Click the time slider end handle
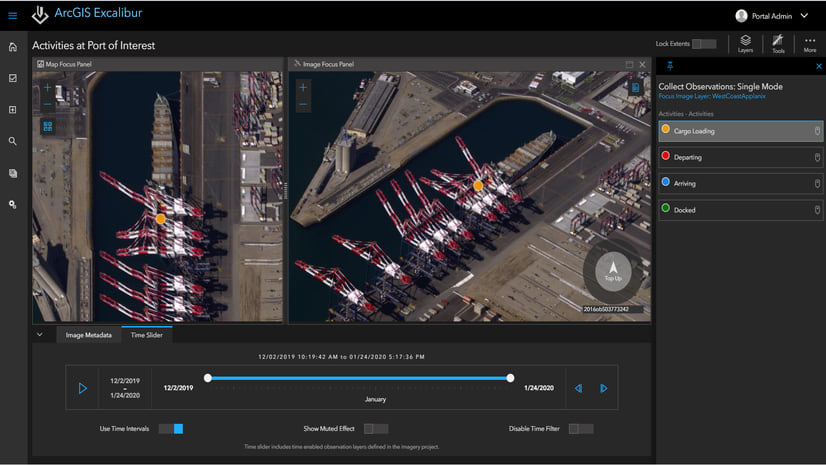The width and height of the screenshot is (826, 465). (x=510, y=378)
